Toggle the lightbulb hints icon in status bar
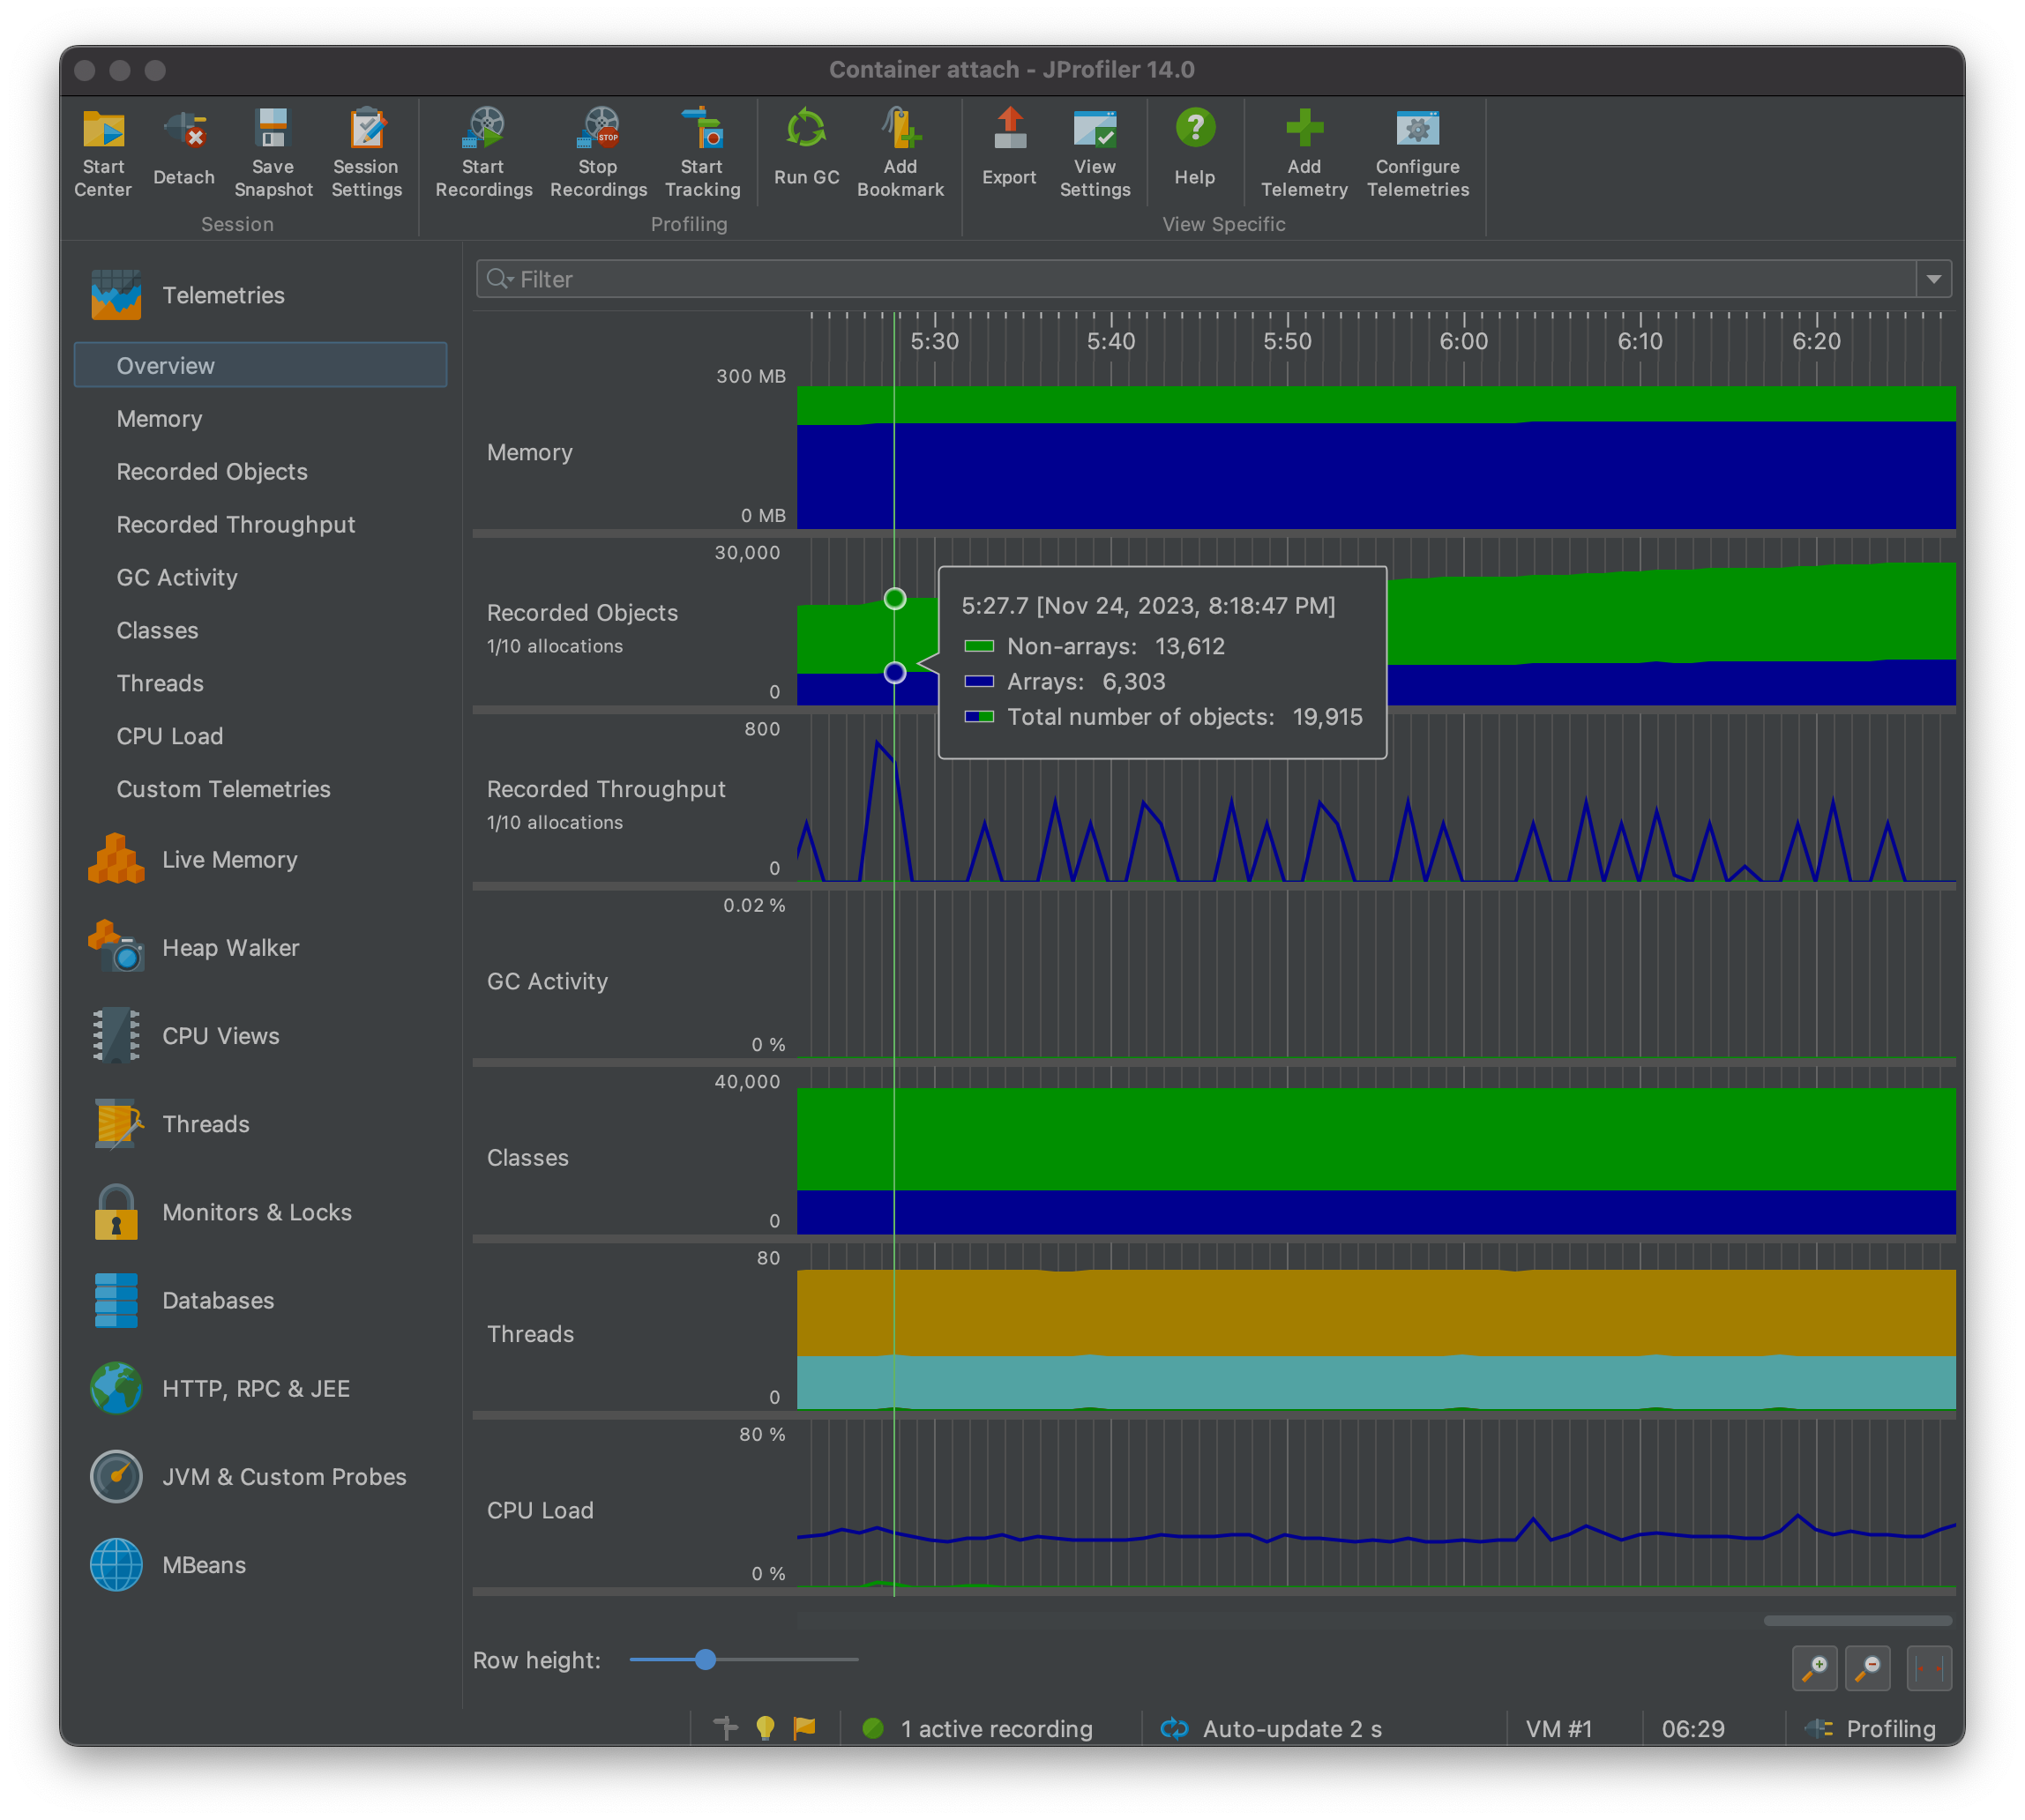 tap(765, 1728)
